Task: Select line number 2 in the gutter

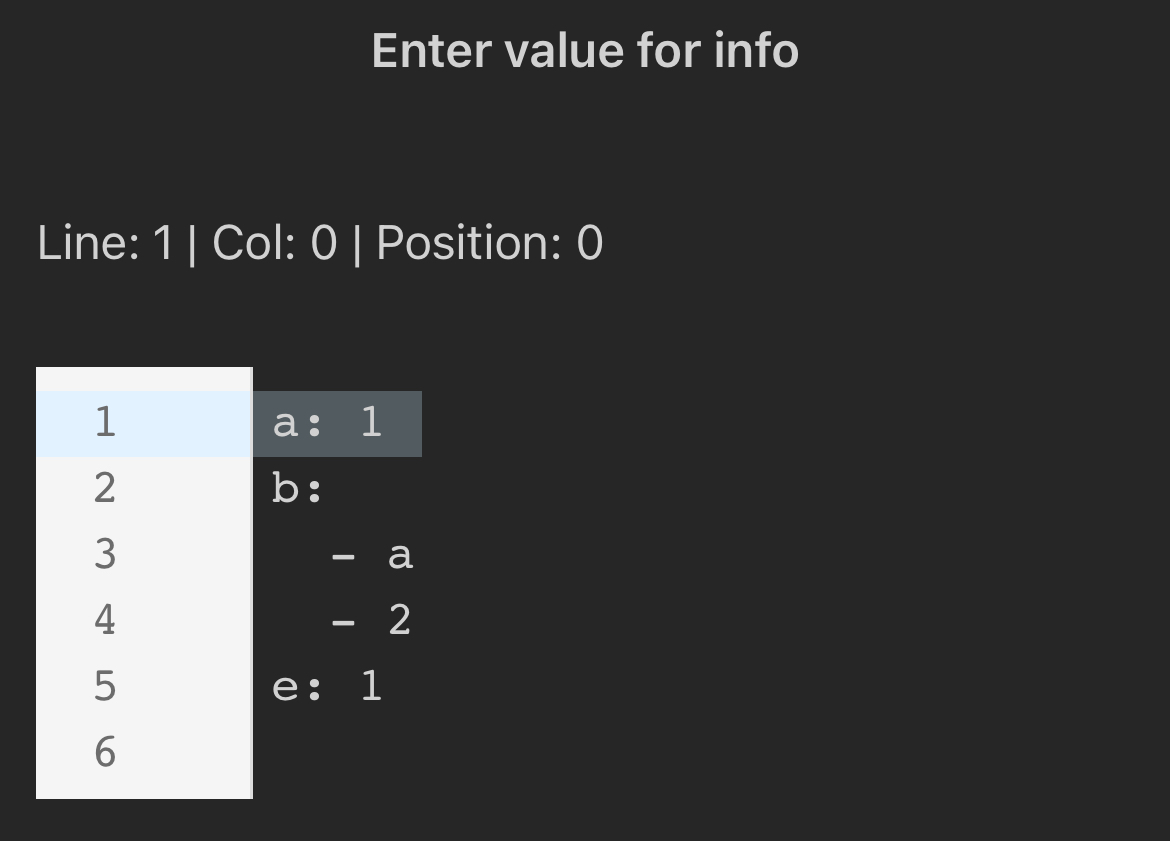Action: pos(105,489)
